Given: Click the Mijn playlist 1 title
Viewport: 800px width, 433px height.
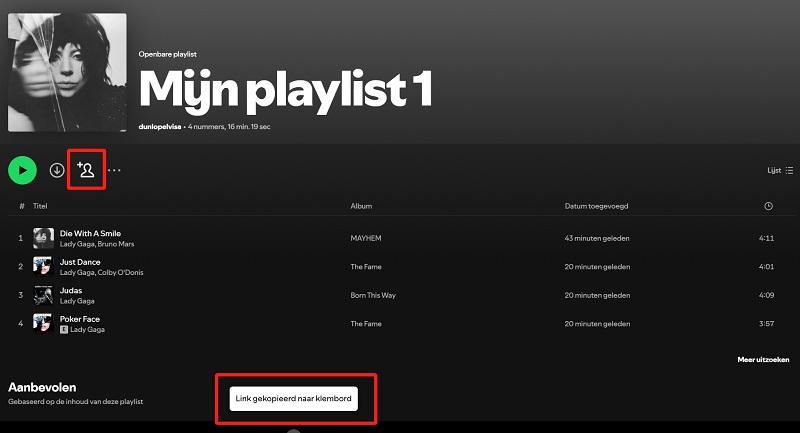Looking at the screenshot, I should [x=286, y=91].
